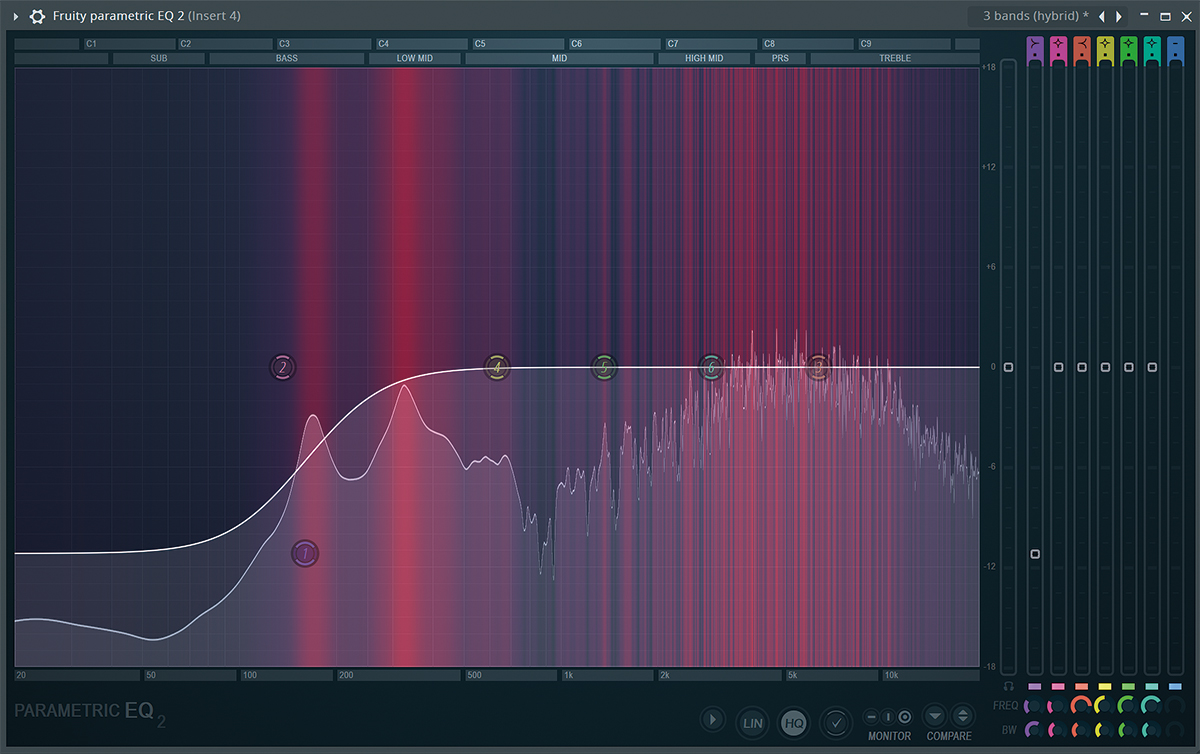The height and width of the screenshot is (754, 1200).
Task: Click the C8 note marker
Action: coord(808,44)
